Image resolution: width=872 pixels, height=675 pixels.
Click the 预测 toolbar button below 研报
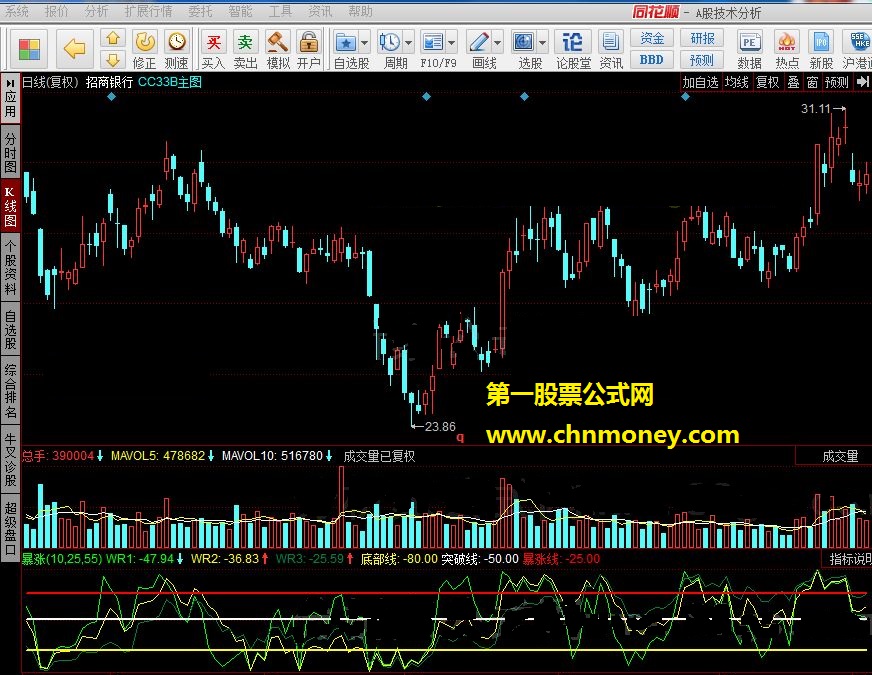tap(702, 59)
